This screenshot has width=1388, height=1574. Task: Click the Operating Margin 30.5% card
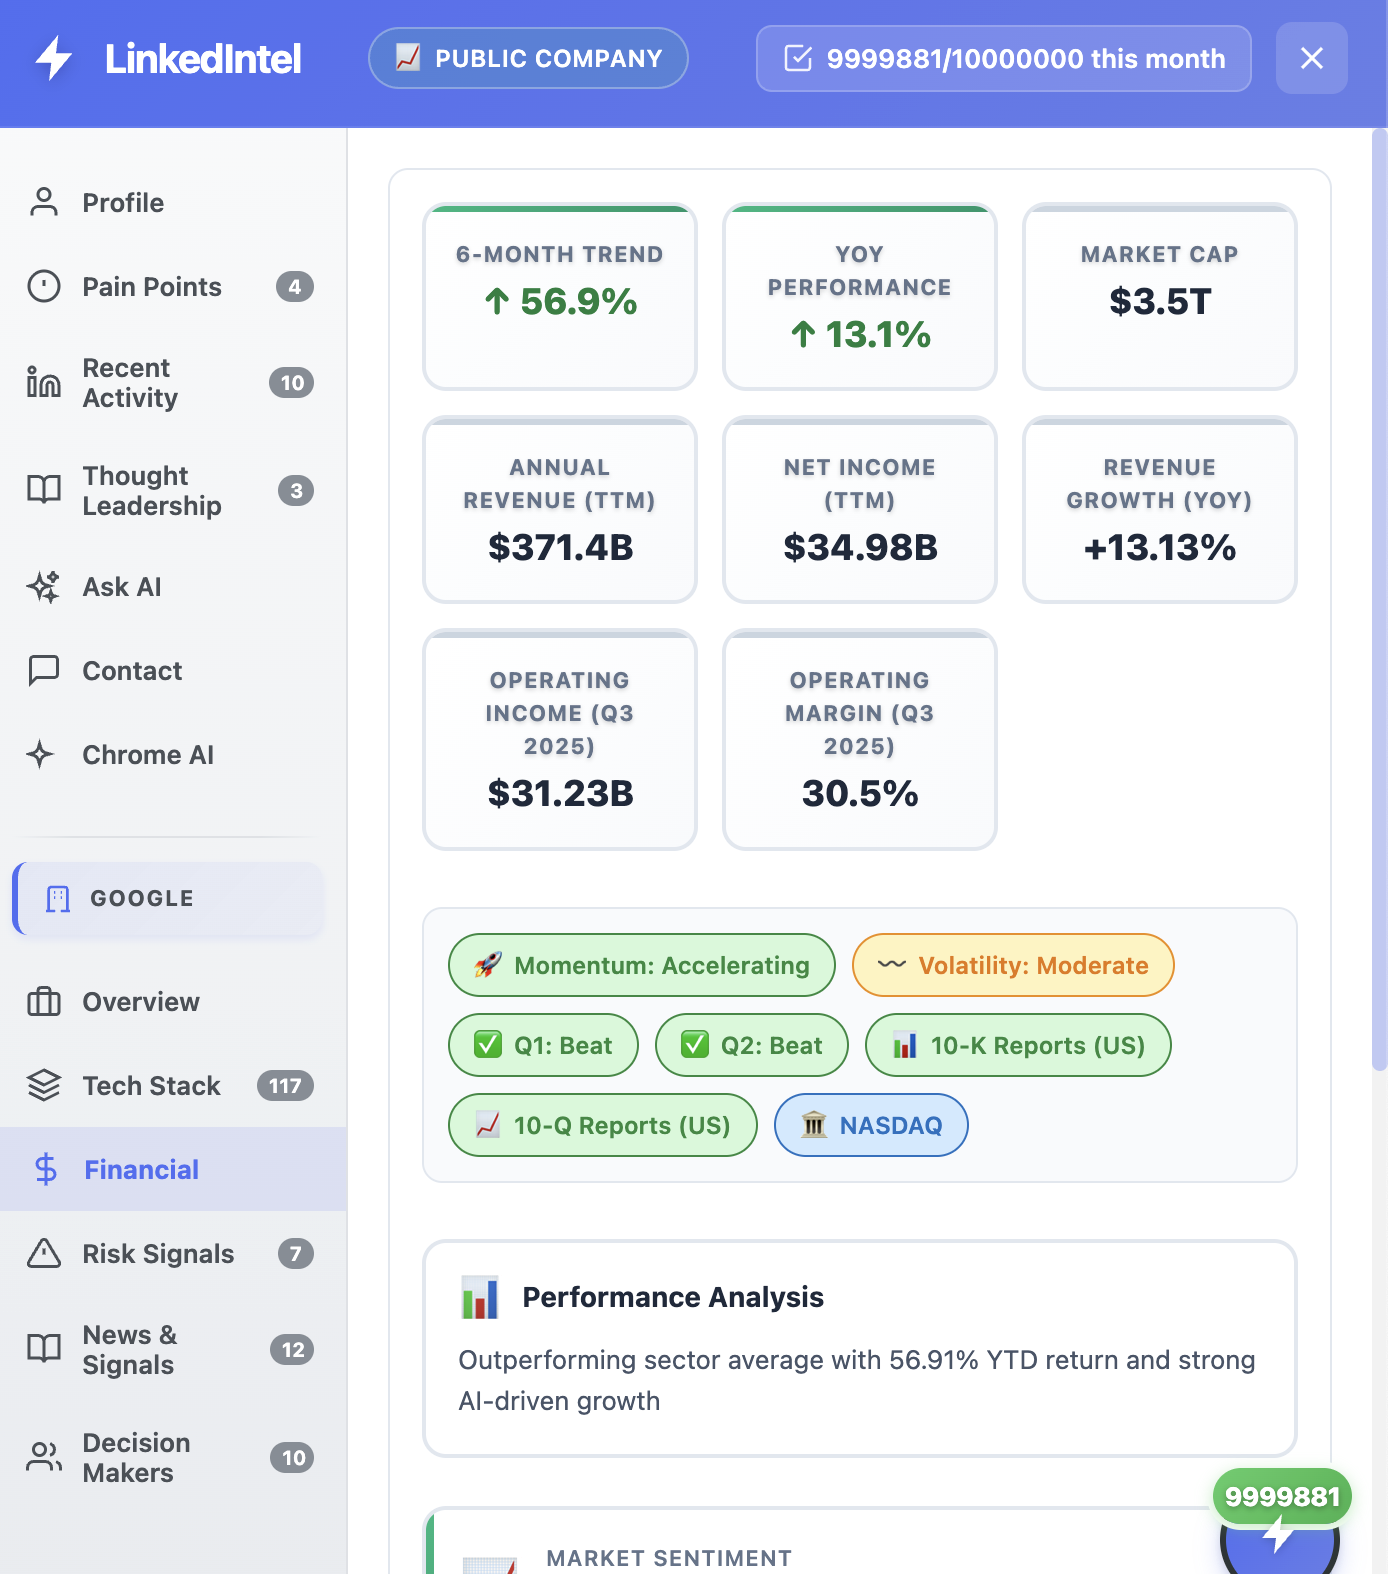coord(860,740)
